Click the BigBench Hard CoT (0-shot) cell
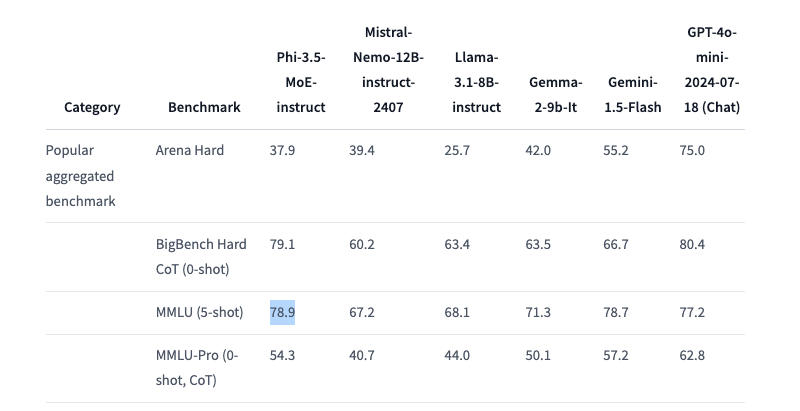Viewport: 800px width, 411px height. (201, 257)
